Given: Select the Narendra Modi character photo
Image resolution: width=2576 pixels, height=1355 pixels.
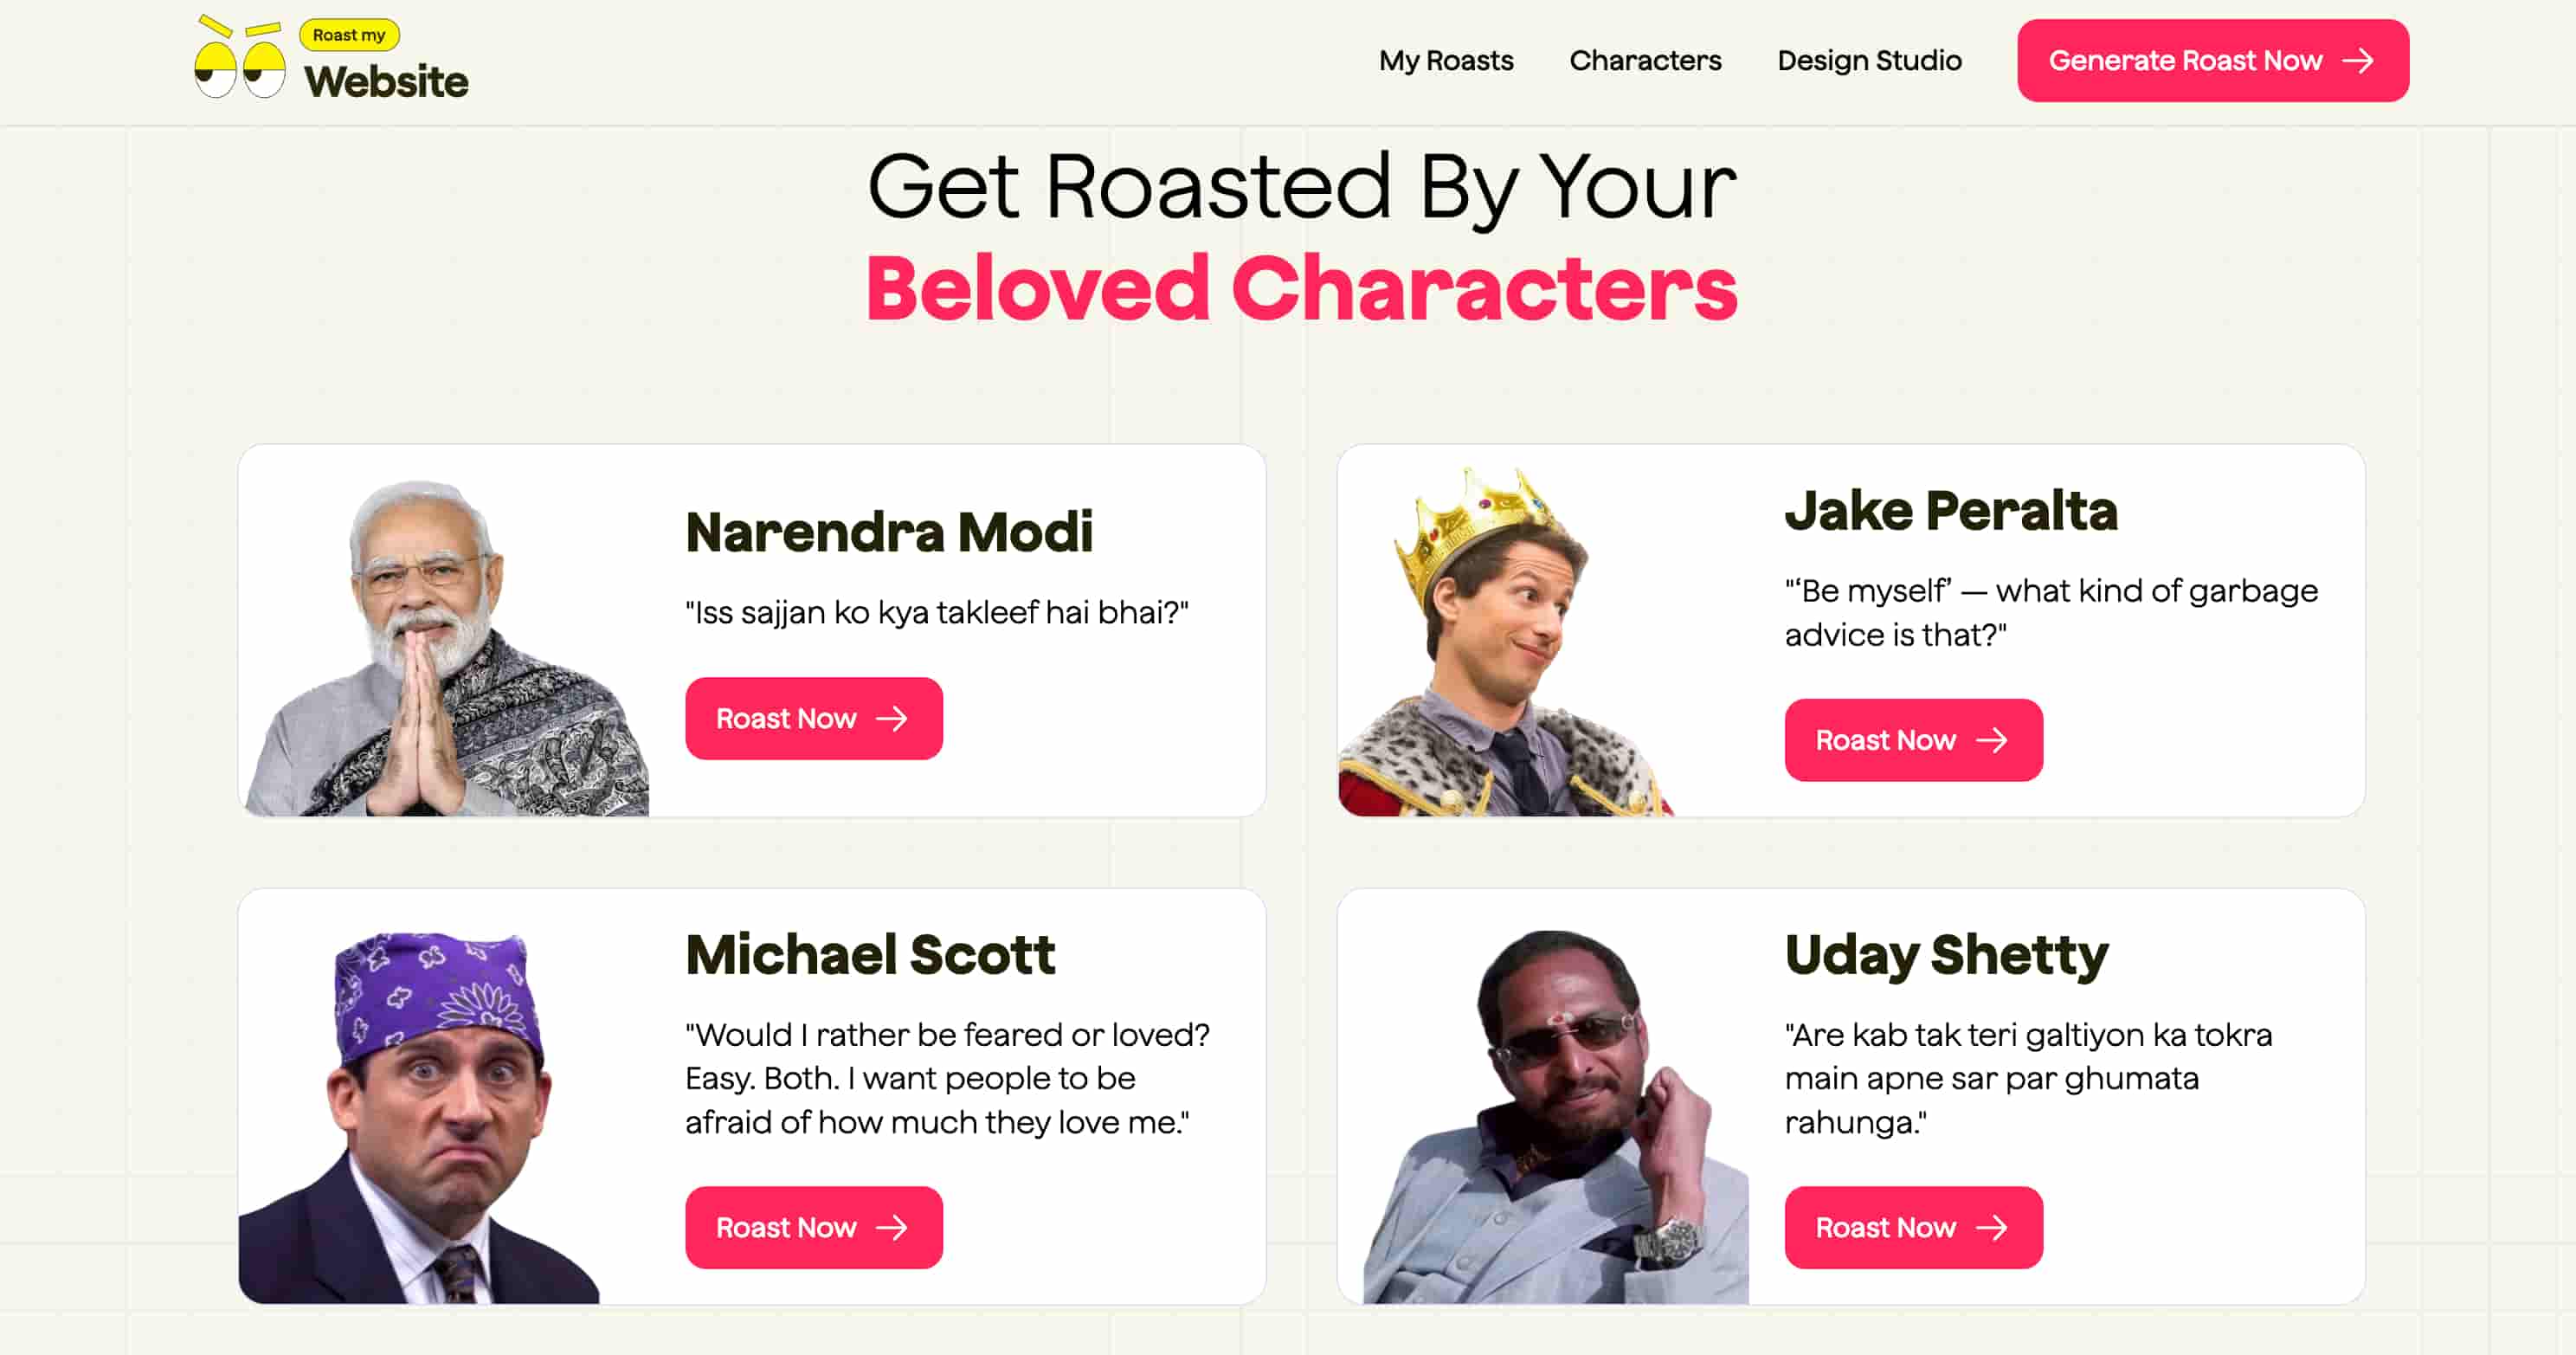Looking at the screenshot, I should click(447, 648).
